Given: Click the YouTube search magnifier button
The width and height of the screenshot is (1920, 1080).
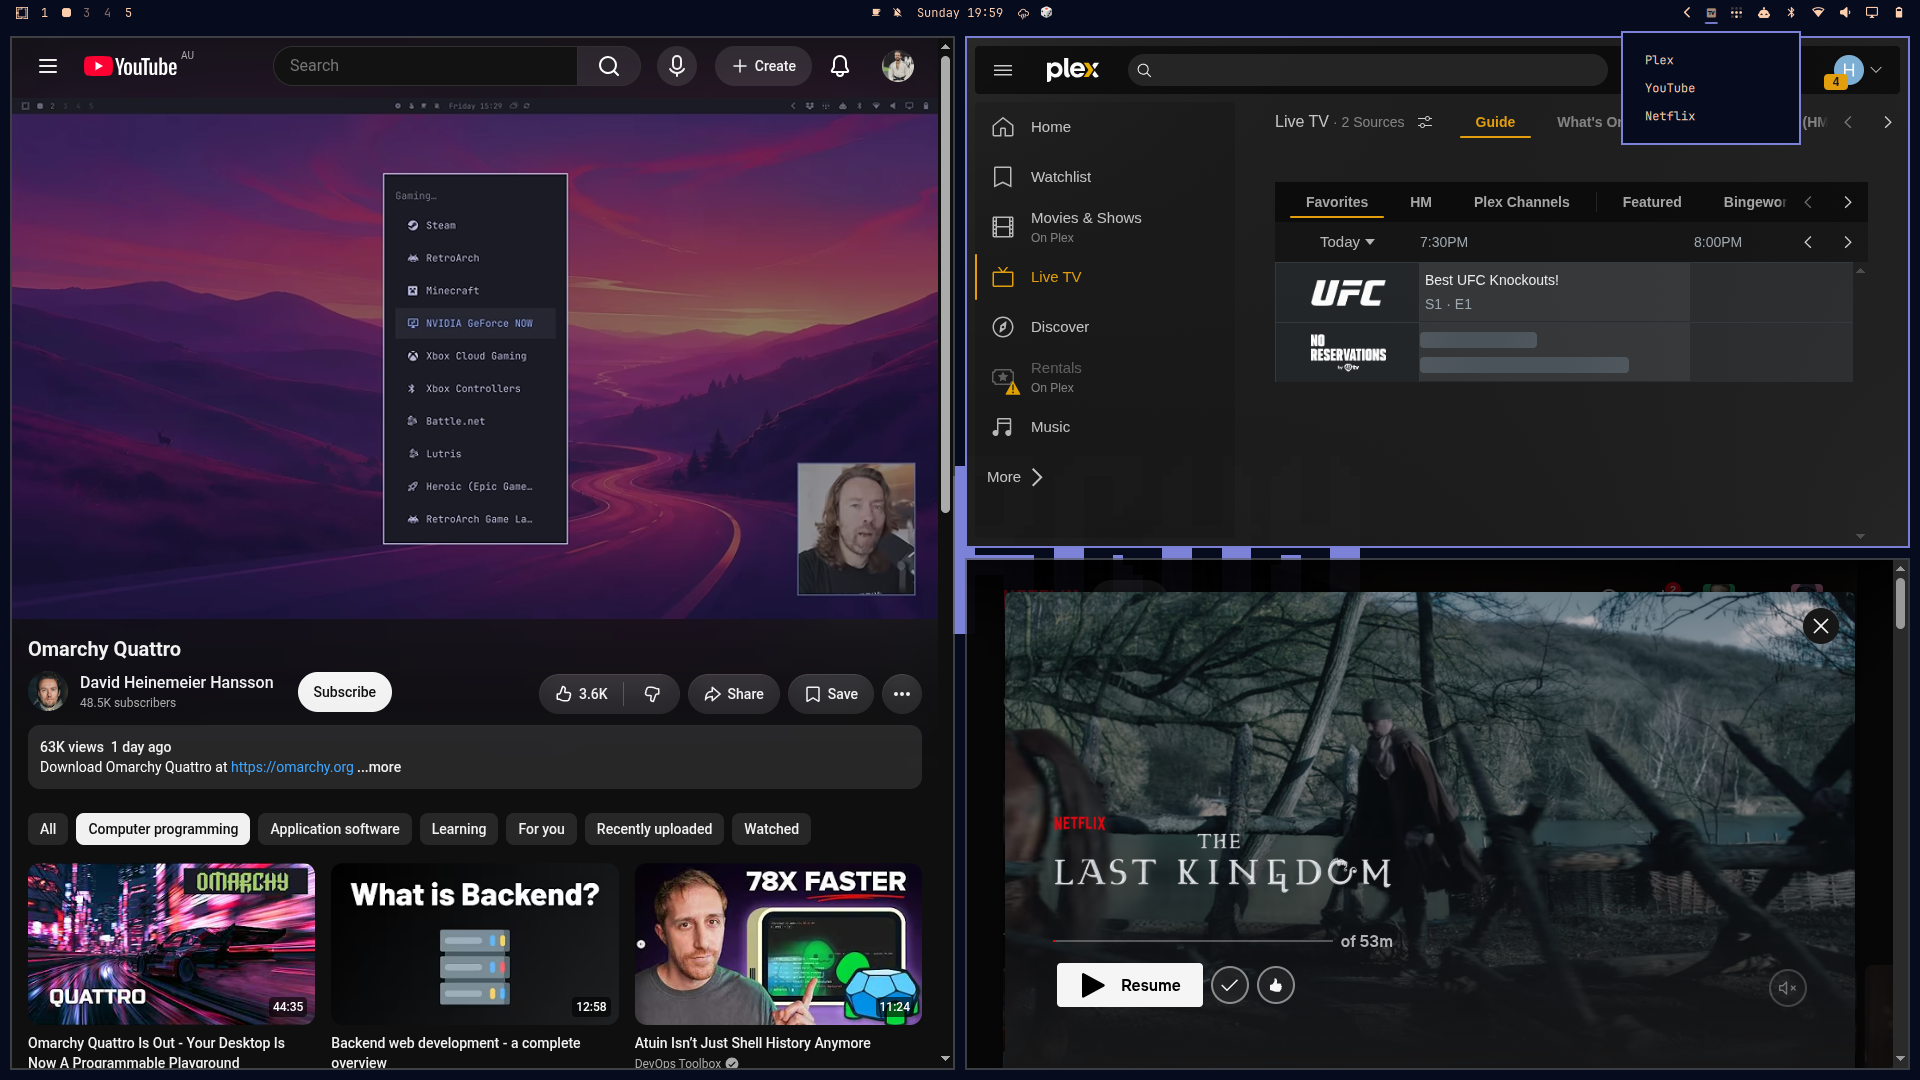Looking at the screenshot, I should [609, 66].
